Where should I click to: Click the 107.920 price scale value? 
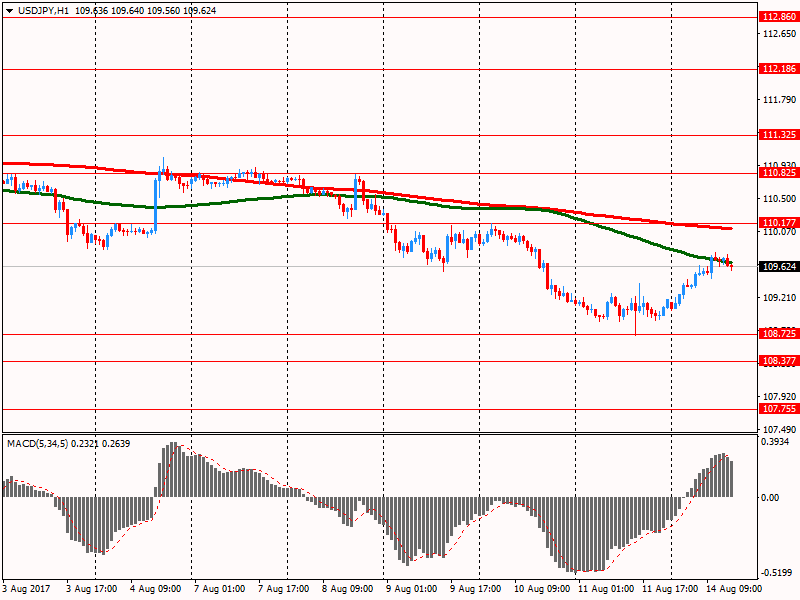click(x=779, y=396)
